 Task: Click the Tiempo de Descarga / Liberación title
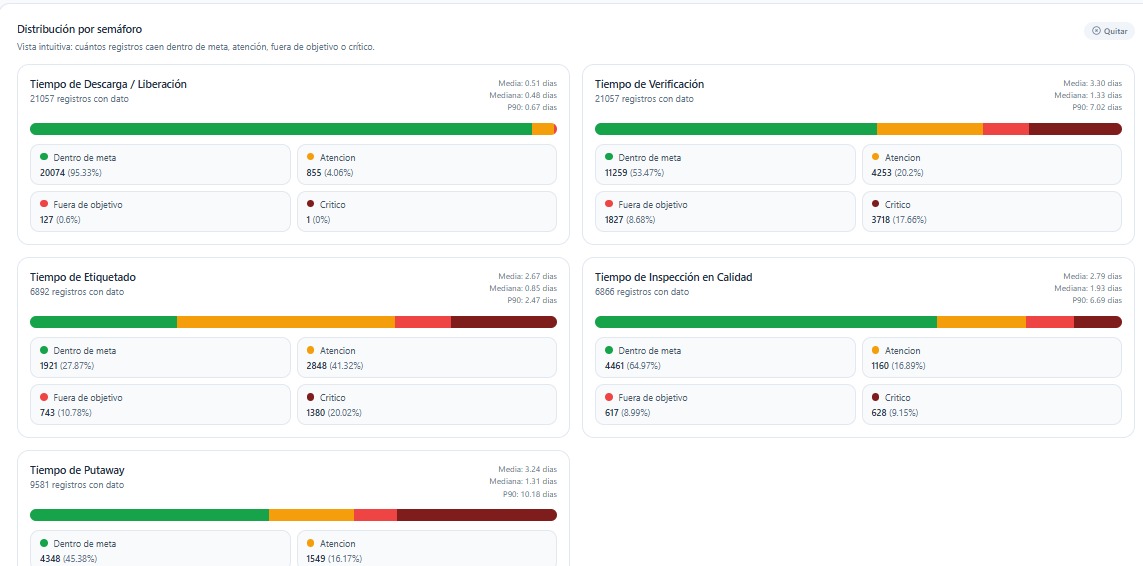108,84
